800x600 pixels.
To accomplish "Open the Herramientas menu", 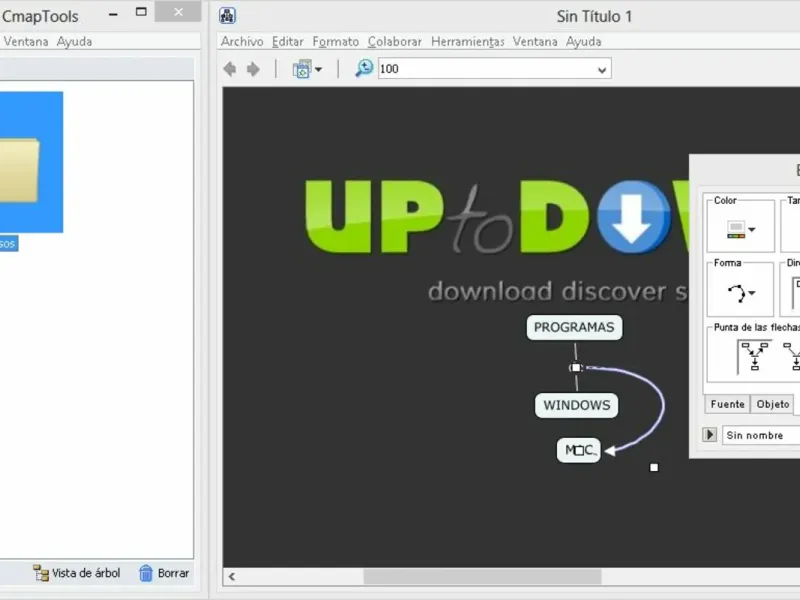I will (x=468, y=42).
